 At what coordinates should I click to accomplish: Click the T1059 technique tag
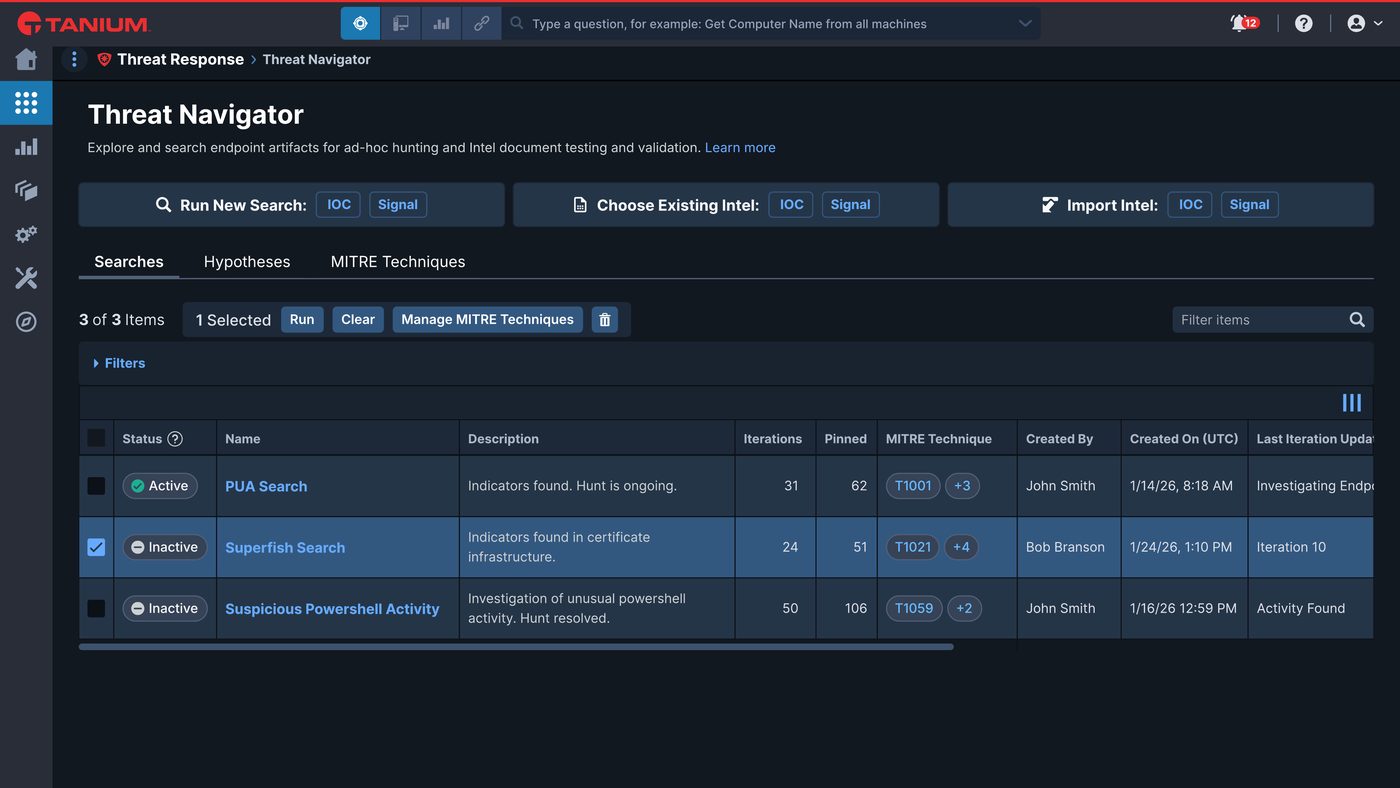tap(914, 608)
